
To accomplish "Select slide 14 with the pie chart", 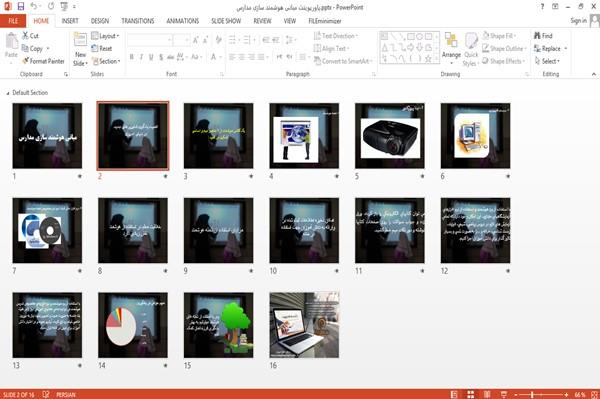I will point(133,325).
